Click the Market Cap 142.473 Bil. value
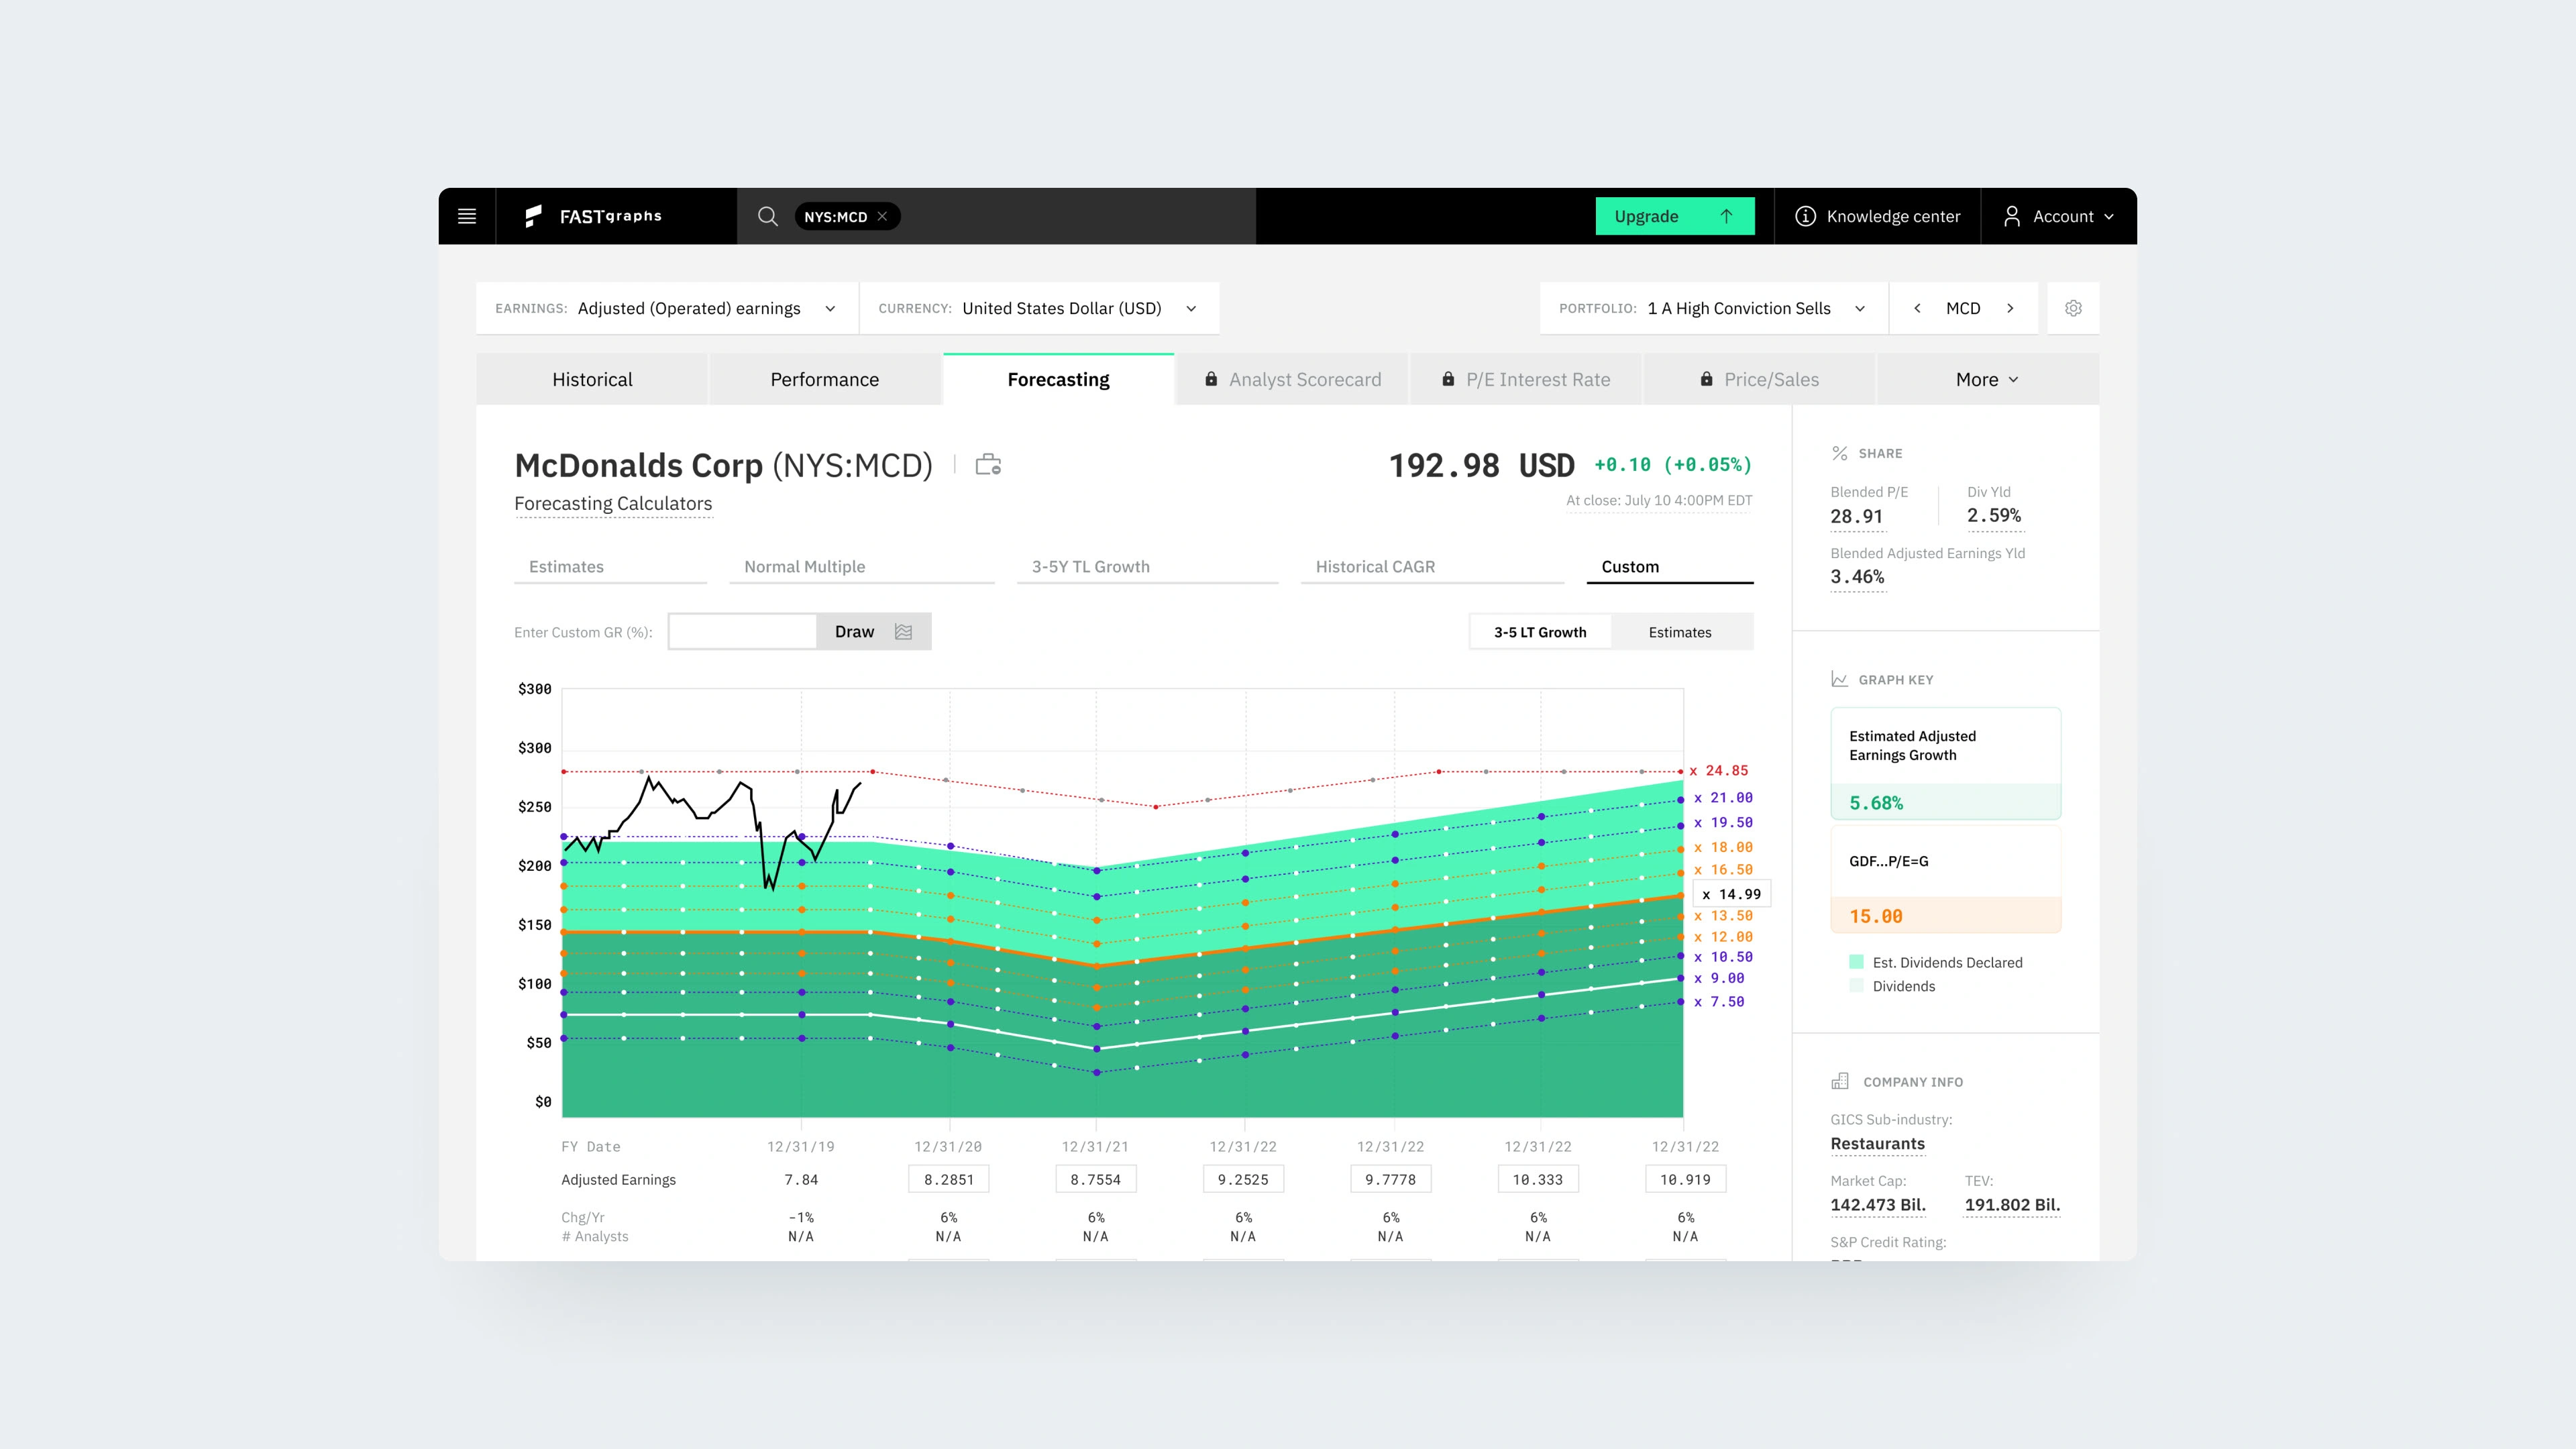 [x=1878, y=1205]
